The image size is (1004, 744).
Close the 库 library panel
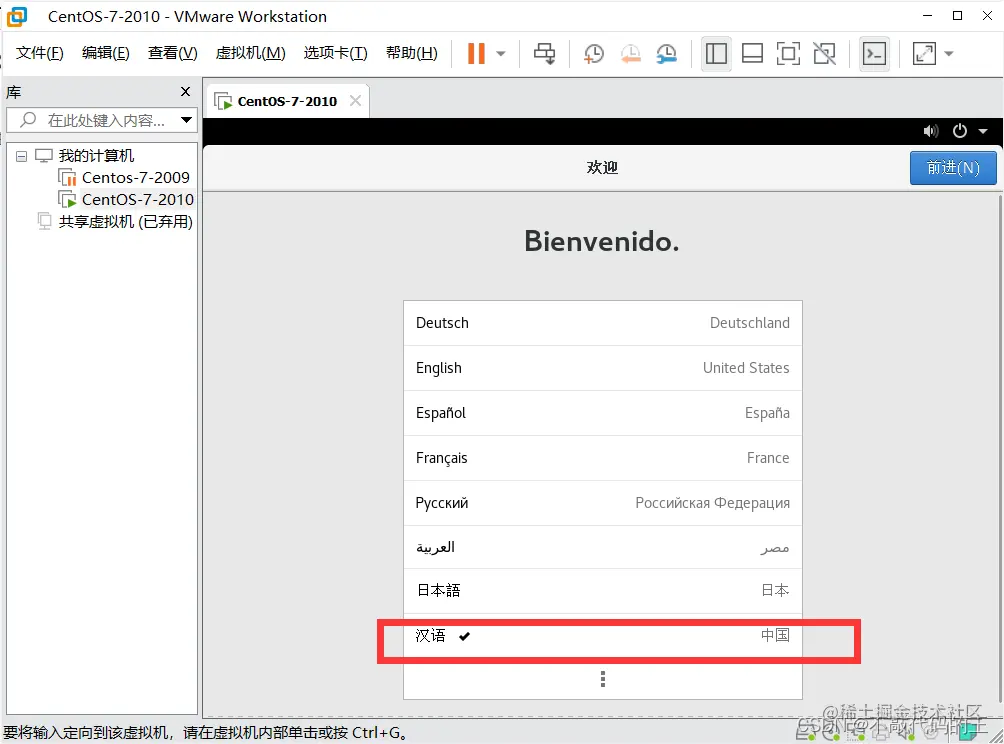(186, 92)
